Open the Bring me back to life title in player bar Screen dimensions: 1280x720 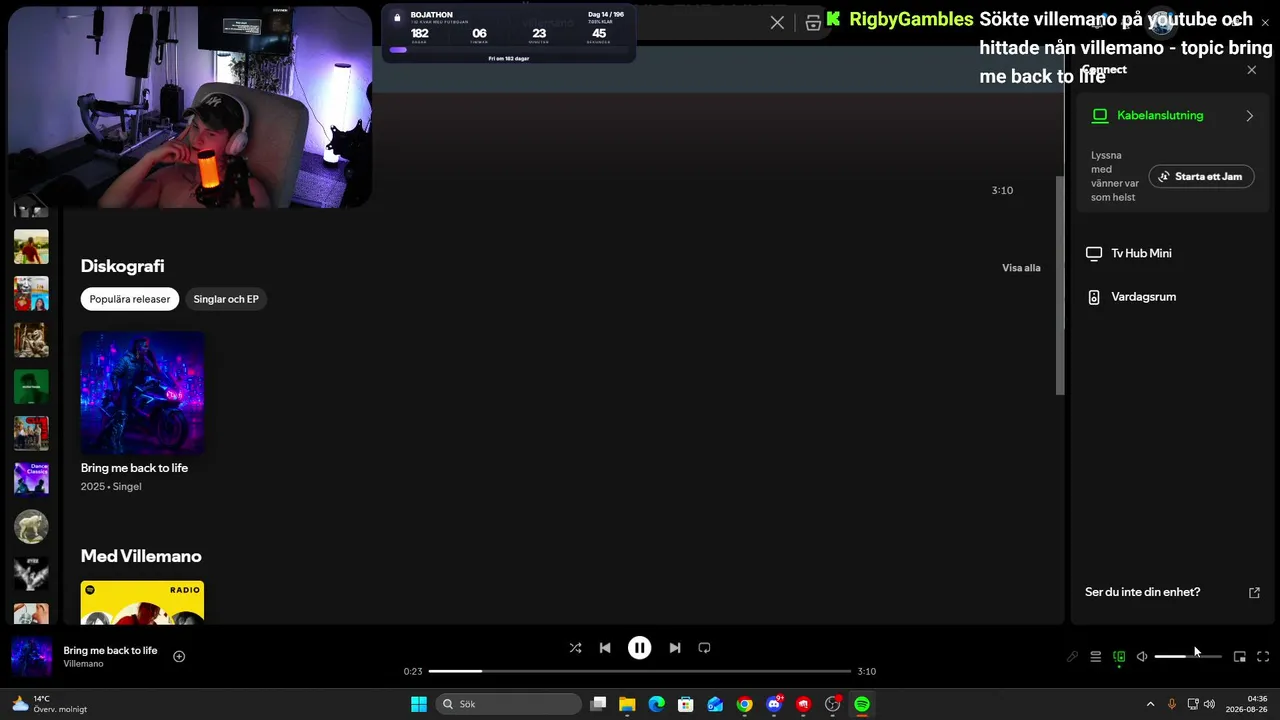tap(110, 650)
